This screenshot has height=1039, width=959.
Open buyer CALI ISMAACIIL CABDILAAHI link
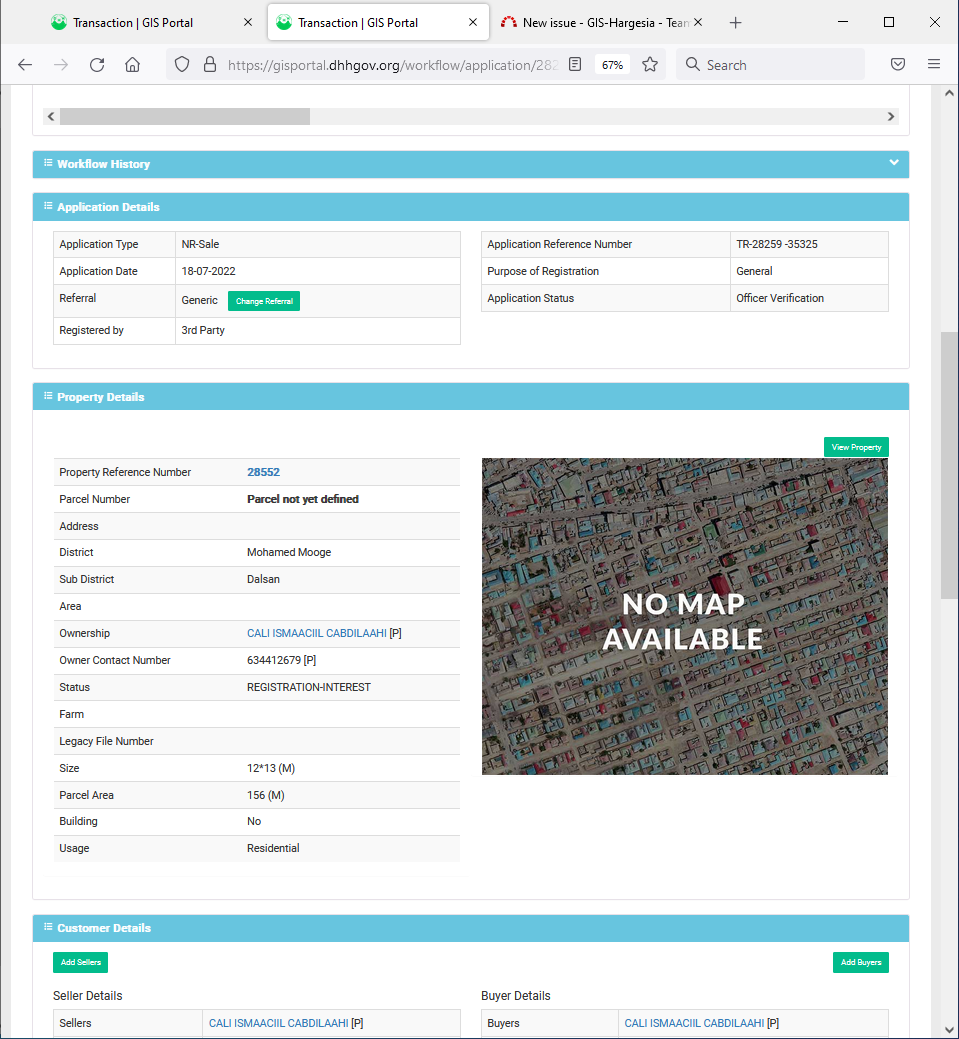coord(694,1023)
